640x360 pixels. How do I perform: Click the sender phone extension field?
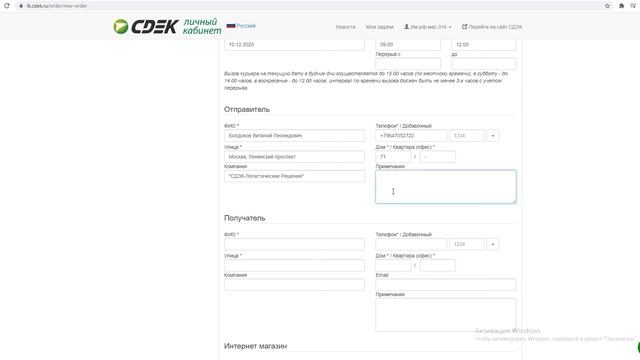pos(467,136)
